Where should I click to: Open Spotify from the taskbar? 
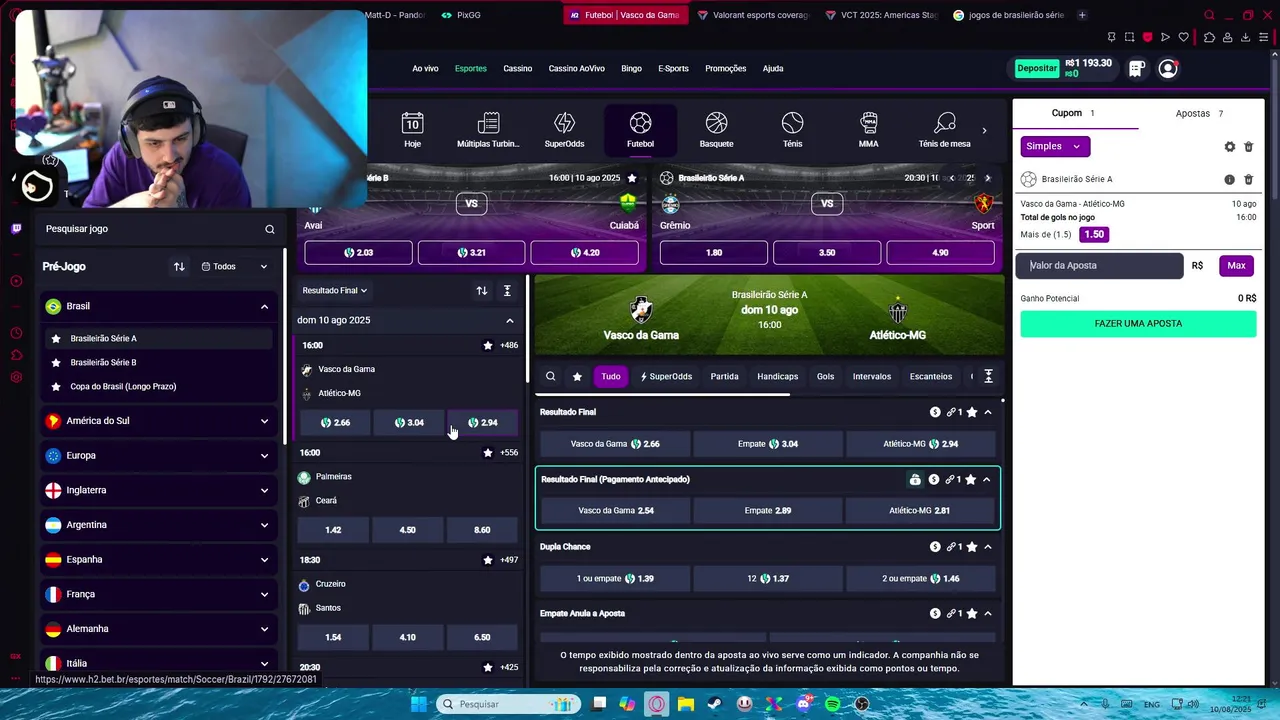pyautogui.click(x=832, y=704)
